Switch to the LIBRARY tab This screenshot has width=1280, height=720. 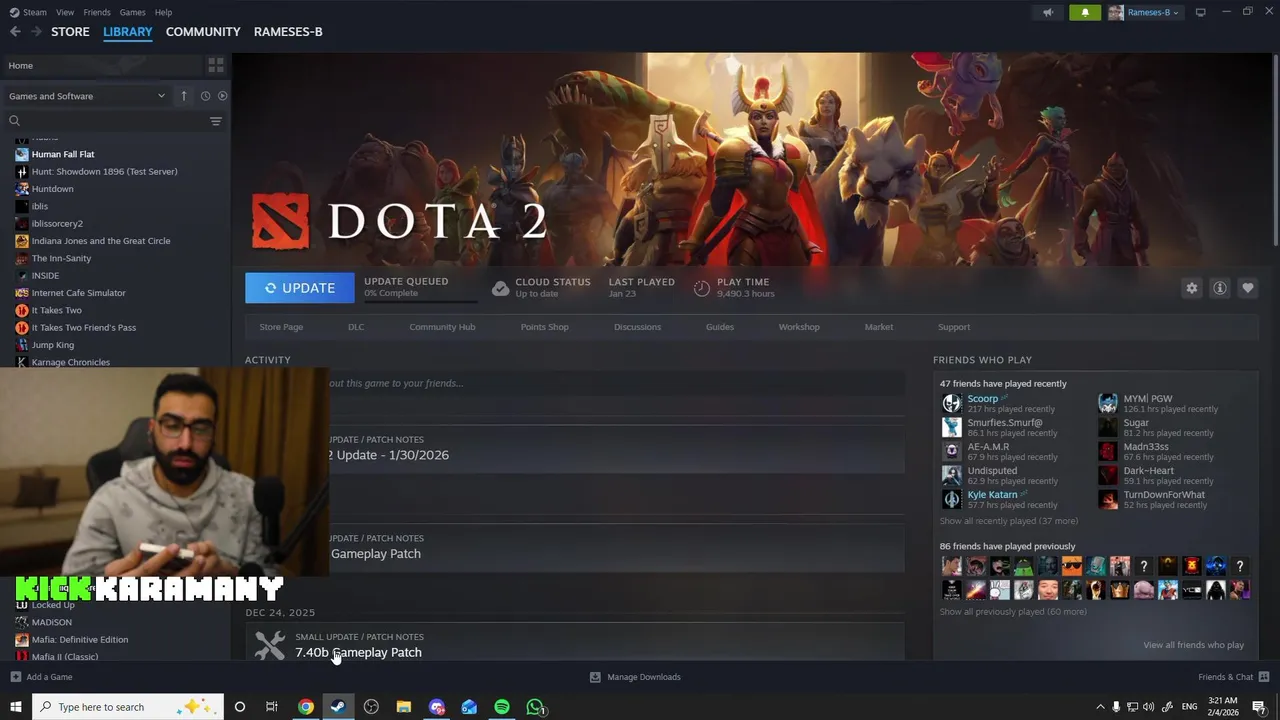click(x=128, y=32)
